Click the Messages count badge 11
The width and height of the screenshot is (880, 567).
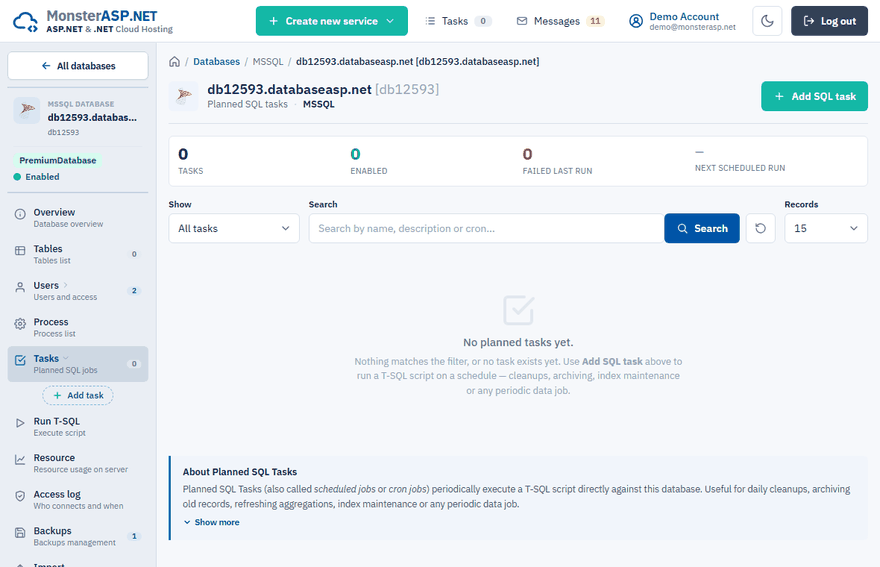point(595,21)
